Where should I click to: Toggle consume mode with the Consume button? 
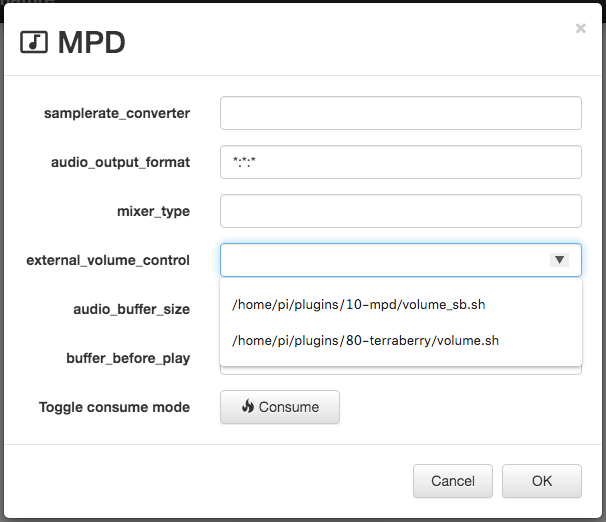click(280, 407)
